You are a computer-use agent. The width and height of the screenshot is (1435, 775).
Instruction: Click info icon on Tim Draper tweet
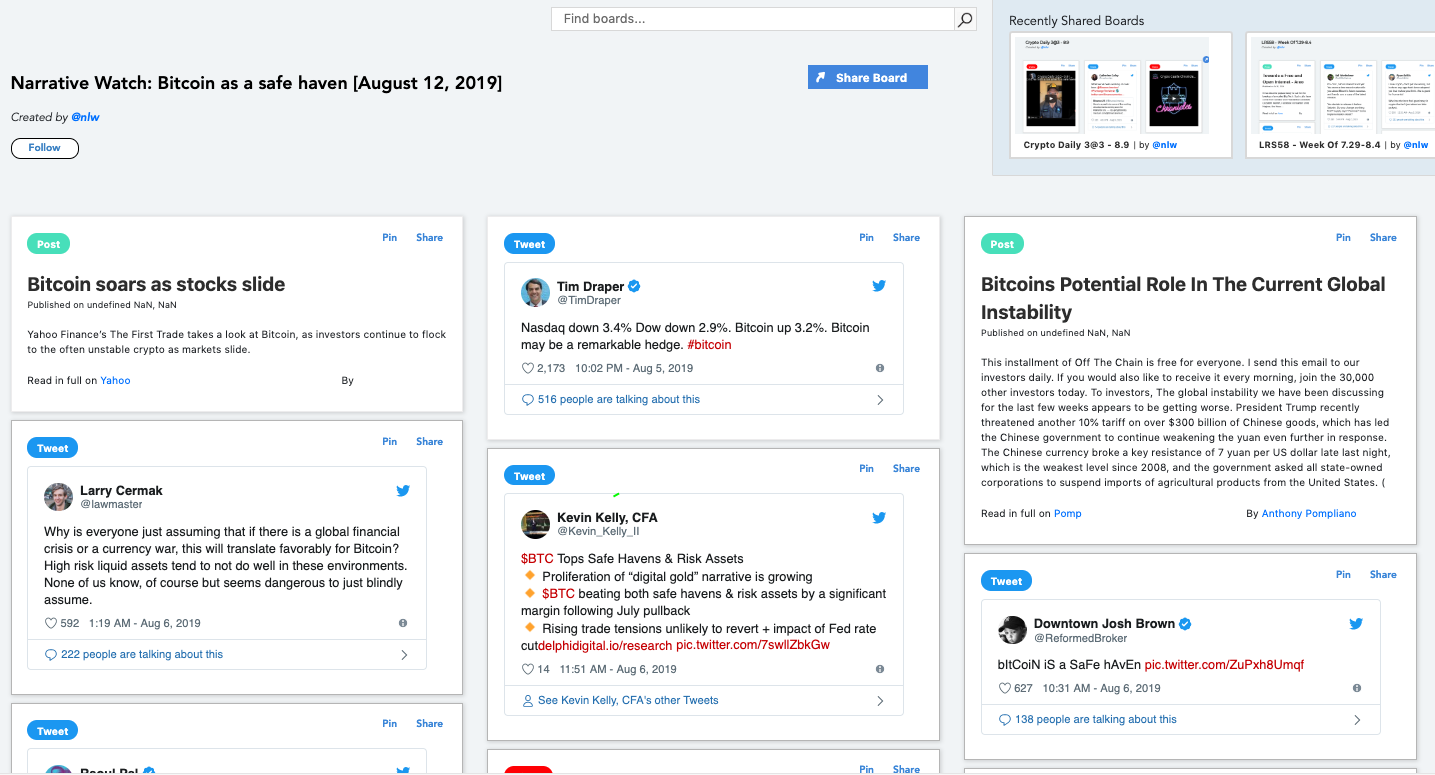click(x=880, y=368)
